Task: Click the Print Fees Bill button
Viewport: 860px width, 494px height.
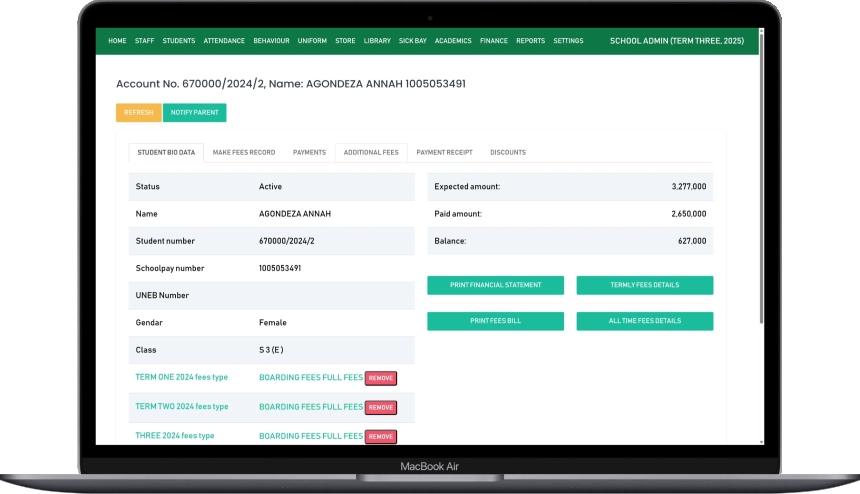Action: click(x=495, y=321)
